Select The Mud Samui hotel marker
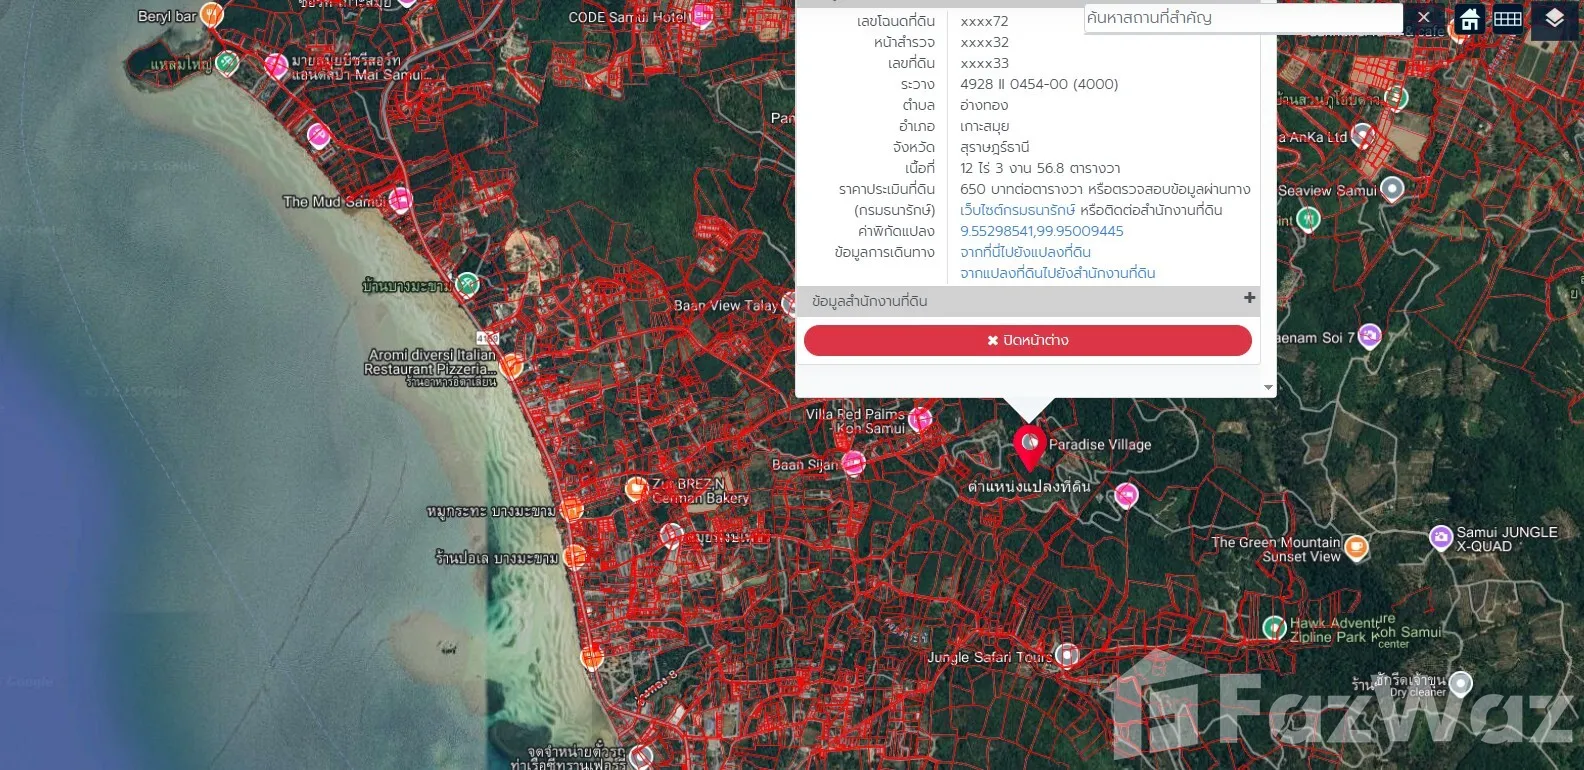Viewport: 1584px width, 770px height. coord(400,200)
